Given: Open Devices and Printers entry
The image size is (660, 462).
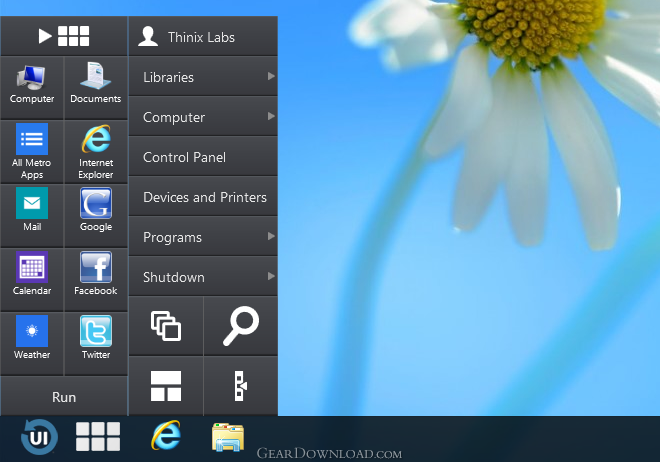Looking at the screenshot, I should coord(203,197).
